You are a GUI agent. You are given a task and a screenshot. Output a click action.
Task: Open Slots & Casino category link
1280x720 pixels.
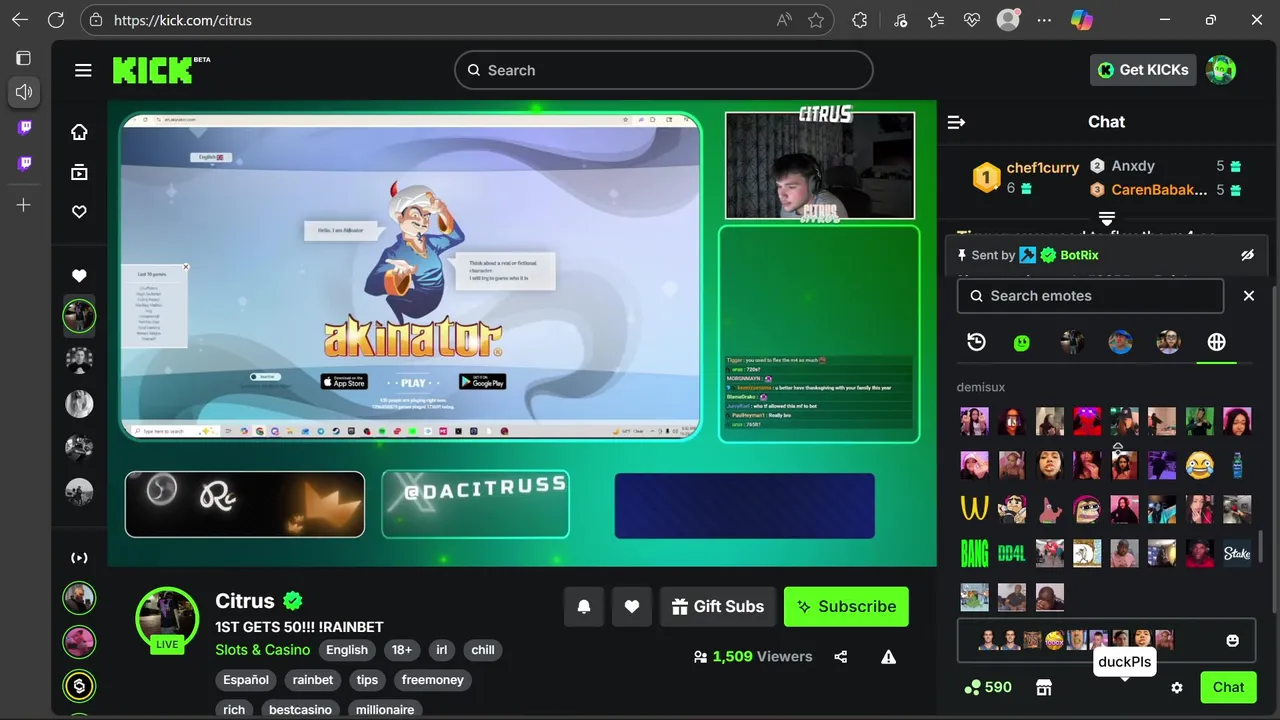click(x=263, y=650)
